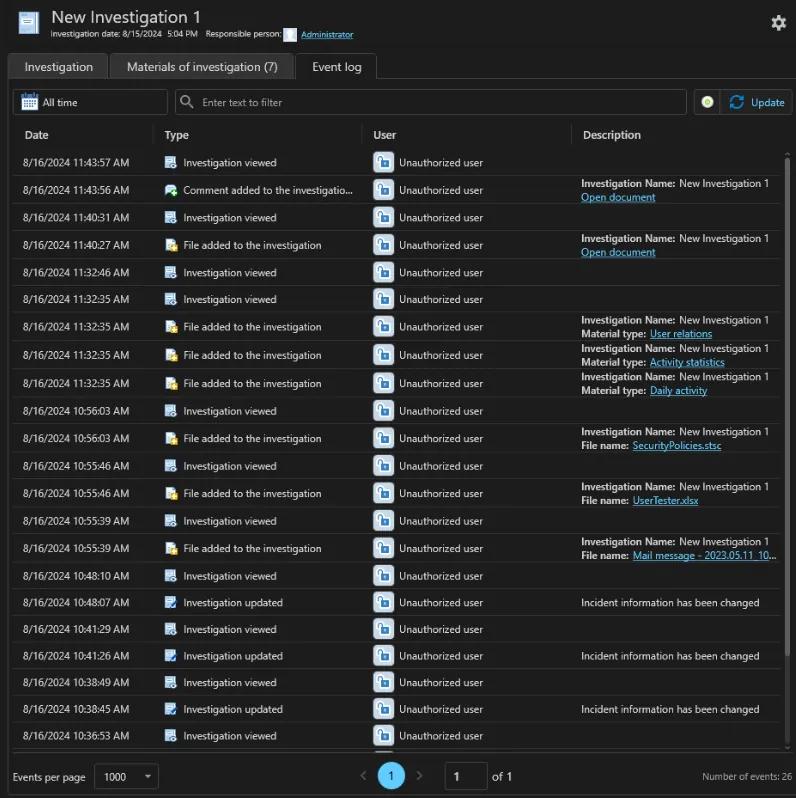This screenshot has width=796, height=798.
Task: Click file added icon at 10:55:39 AM
Action: coord(172,549)
